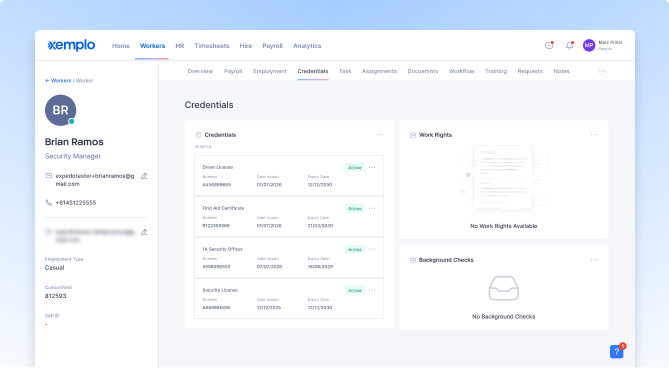Select the Credentials tab
669x368 pixels.
click(313, 71)
